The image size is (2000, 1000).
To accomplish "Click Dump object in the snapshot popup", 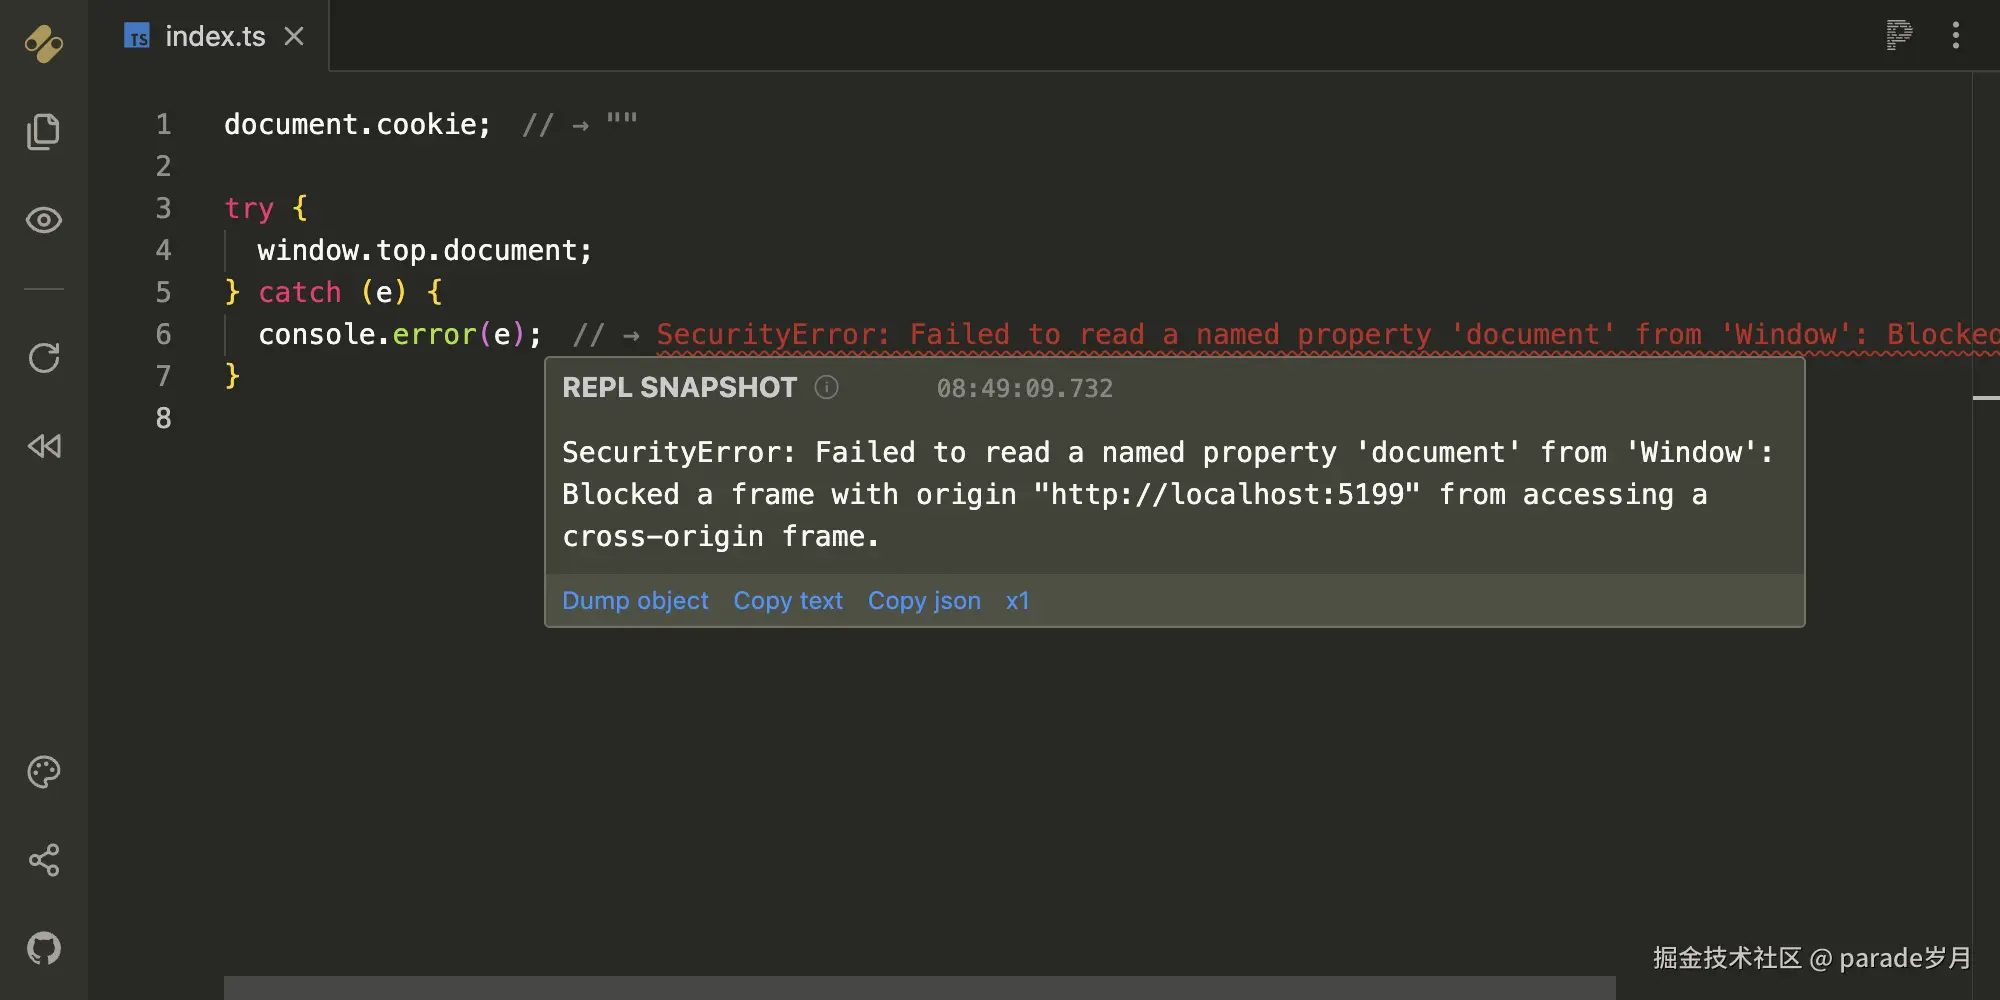I will coord(635,601).
